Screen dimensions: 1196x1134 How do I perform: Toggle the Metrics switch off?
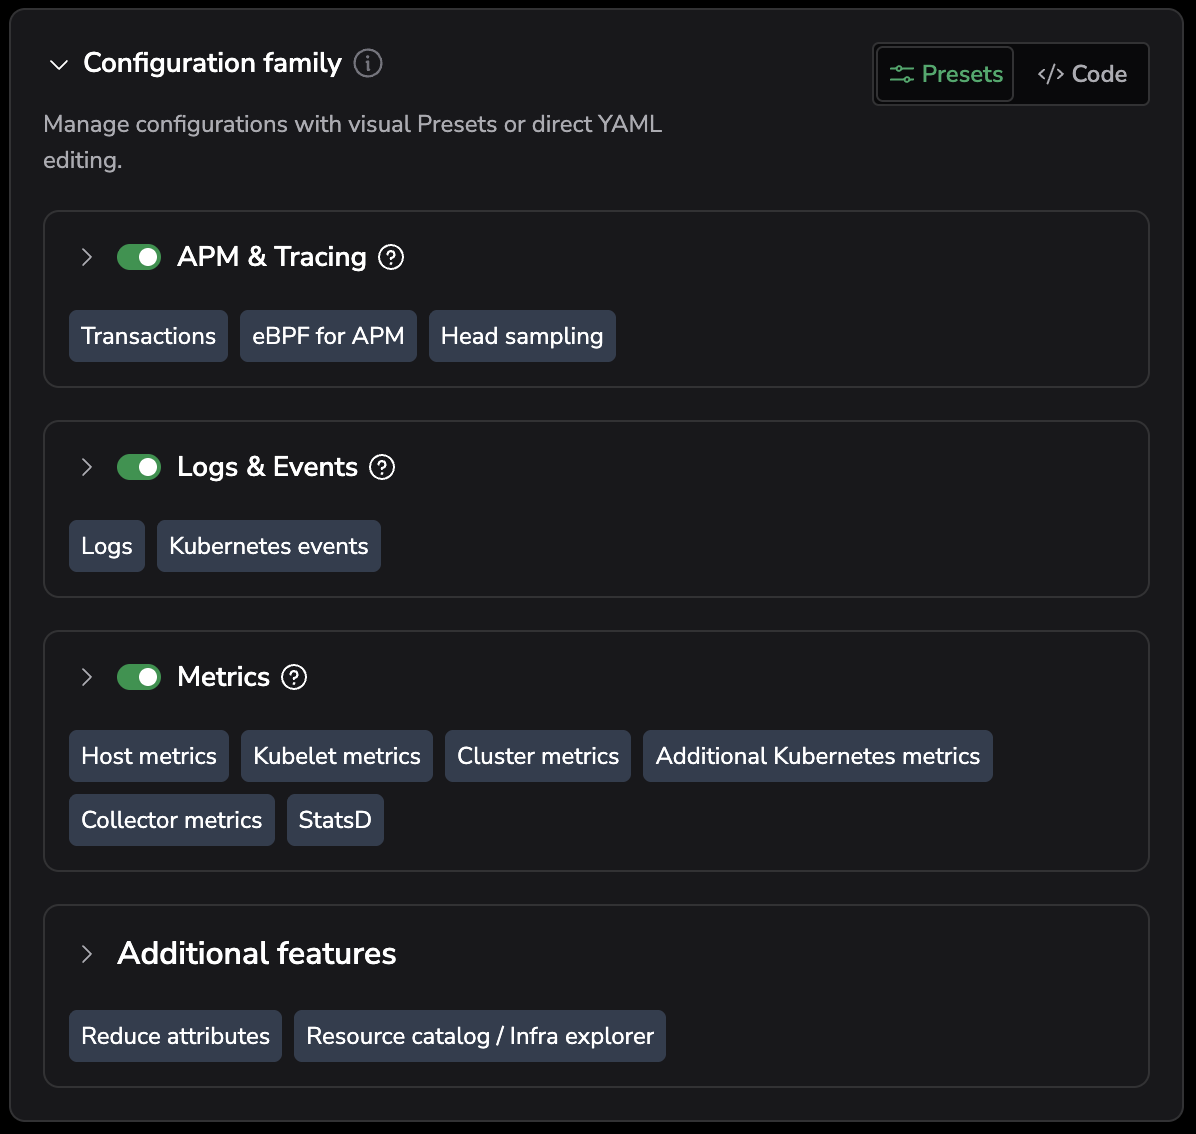tap(139, 677)
